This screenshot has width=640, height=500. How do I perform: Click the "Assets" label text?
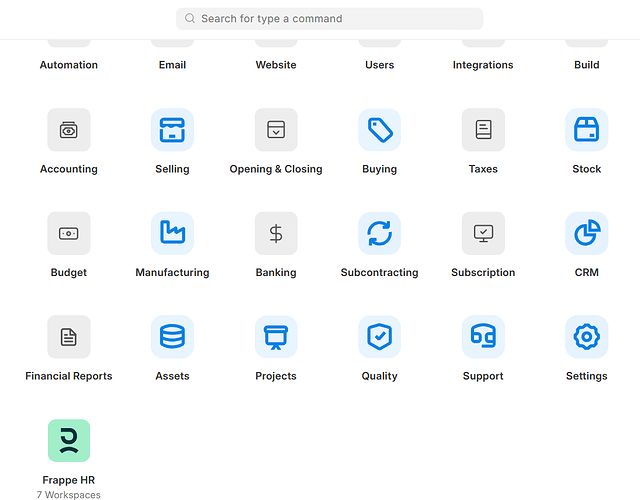tap(172, 376)
